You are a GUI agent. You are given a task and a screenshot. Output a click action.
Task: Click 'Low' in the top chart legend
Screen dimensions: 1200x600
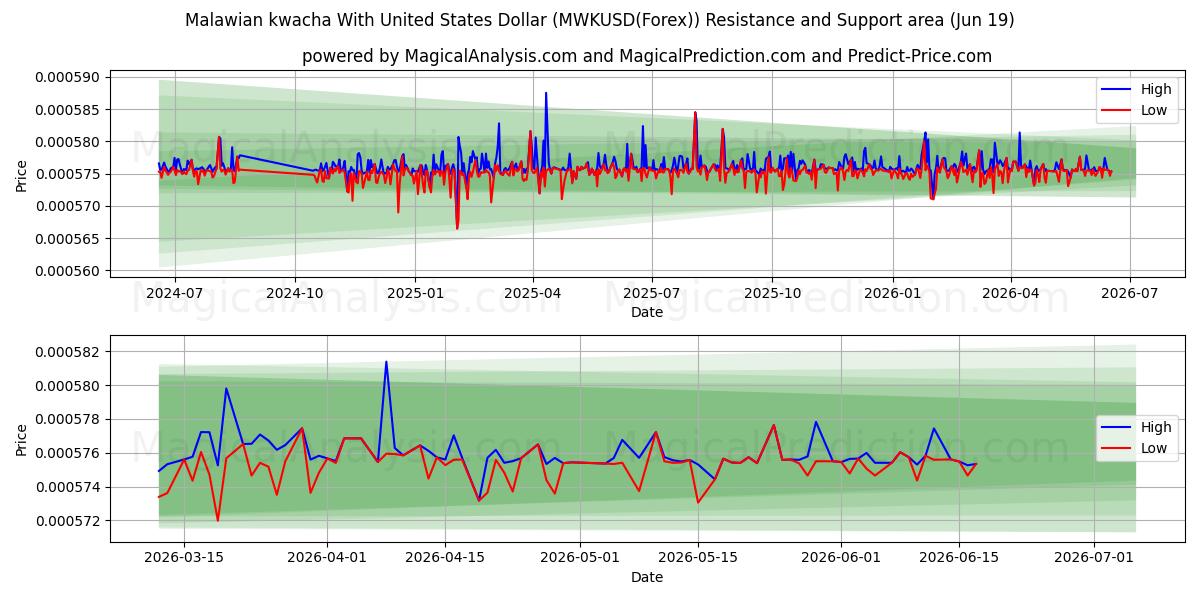(x=1154, y=110)
